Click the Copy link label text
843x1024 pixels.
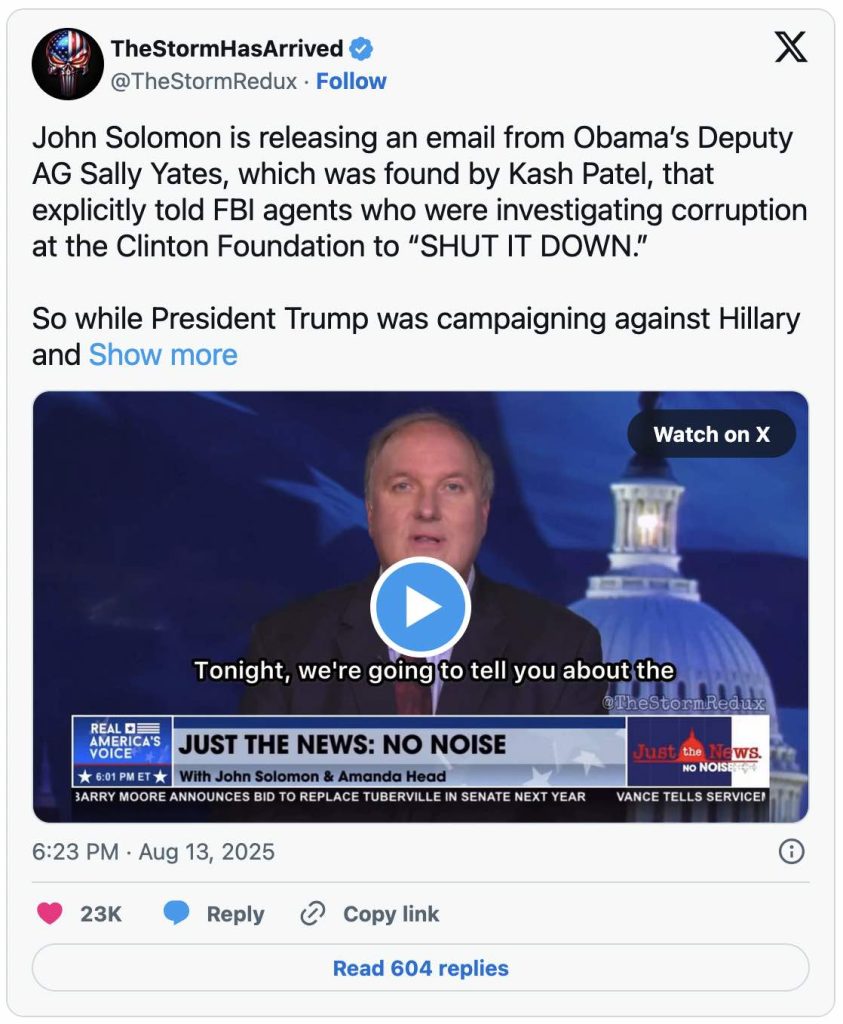click(x=391, y=914)
